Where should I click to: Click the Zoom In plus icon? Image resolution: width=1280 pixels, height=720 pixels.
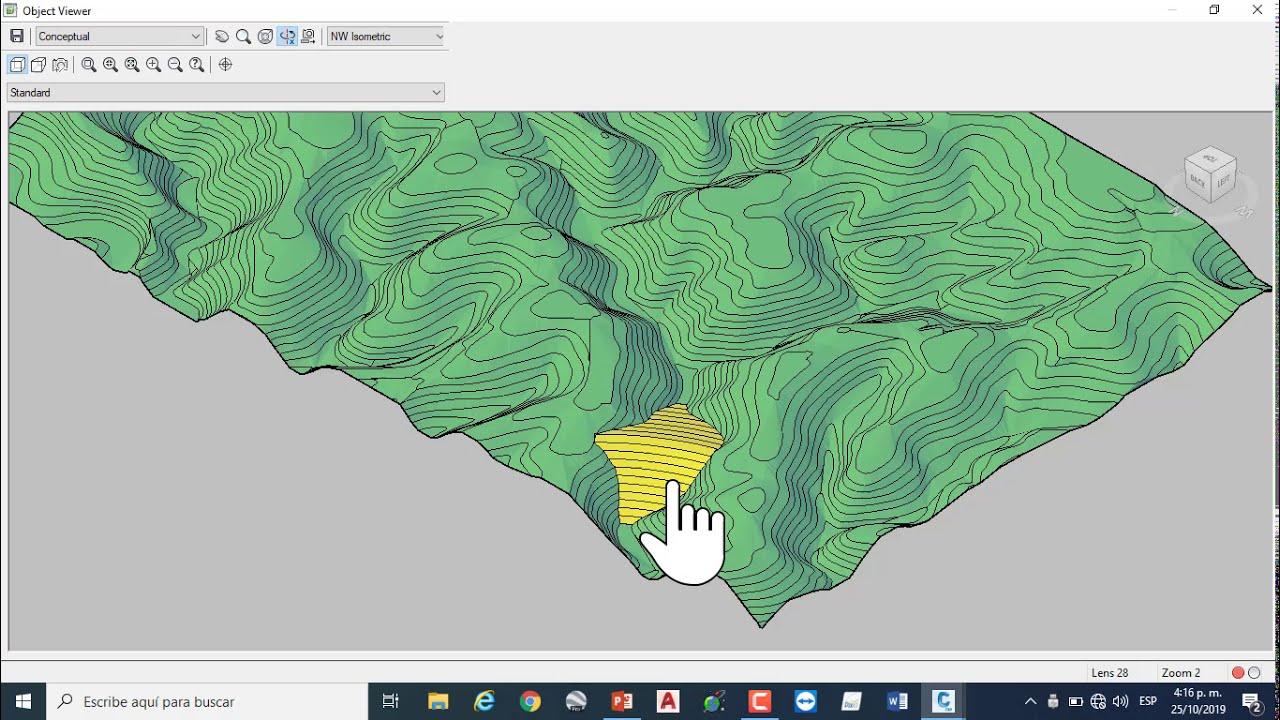(153, 64)
